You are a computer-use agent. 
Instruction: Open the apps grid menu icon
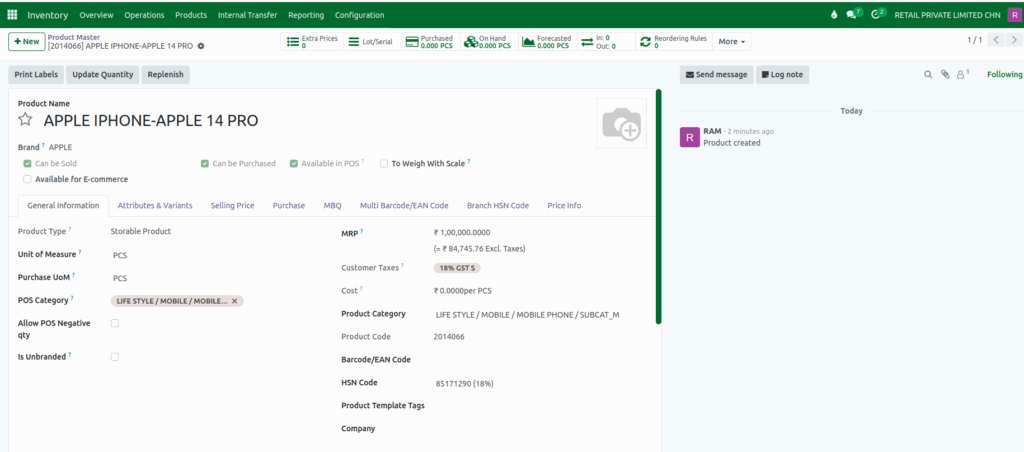click(x=12, y=15)
